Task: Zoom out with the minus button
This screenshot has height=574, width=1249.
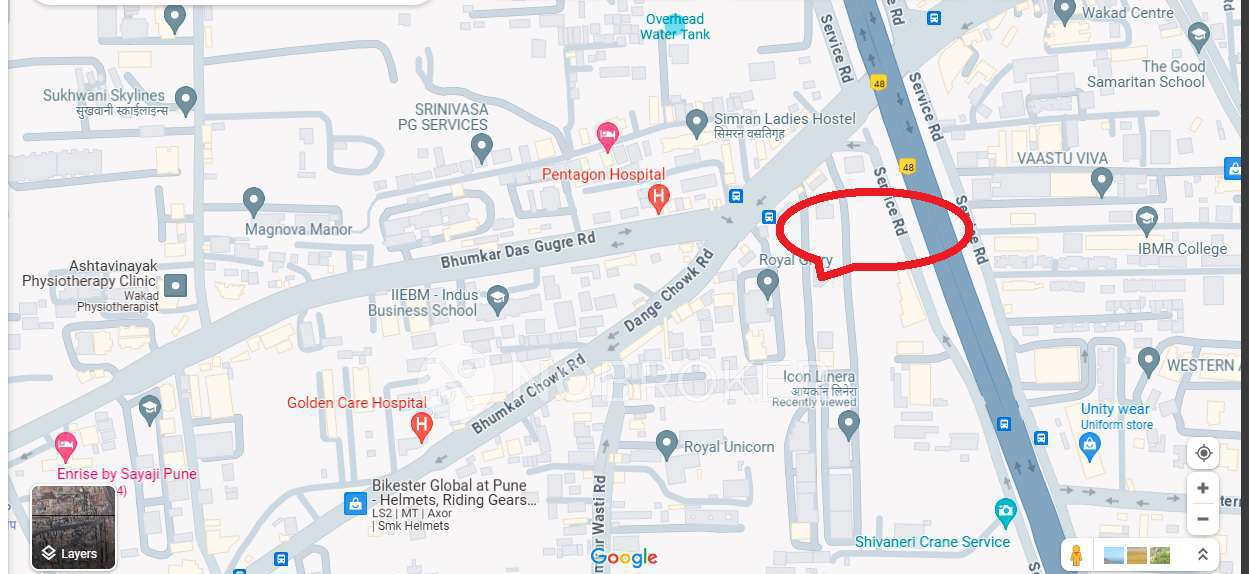Action: (1203, 519)
